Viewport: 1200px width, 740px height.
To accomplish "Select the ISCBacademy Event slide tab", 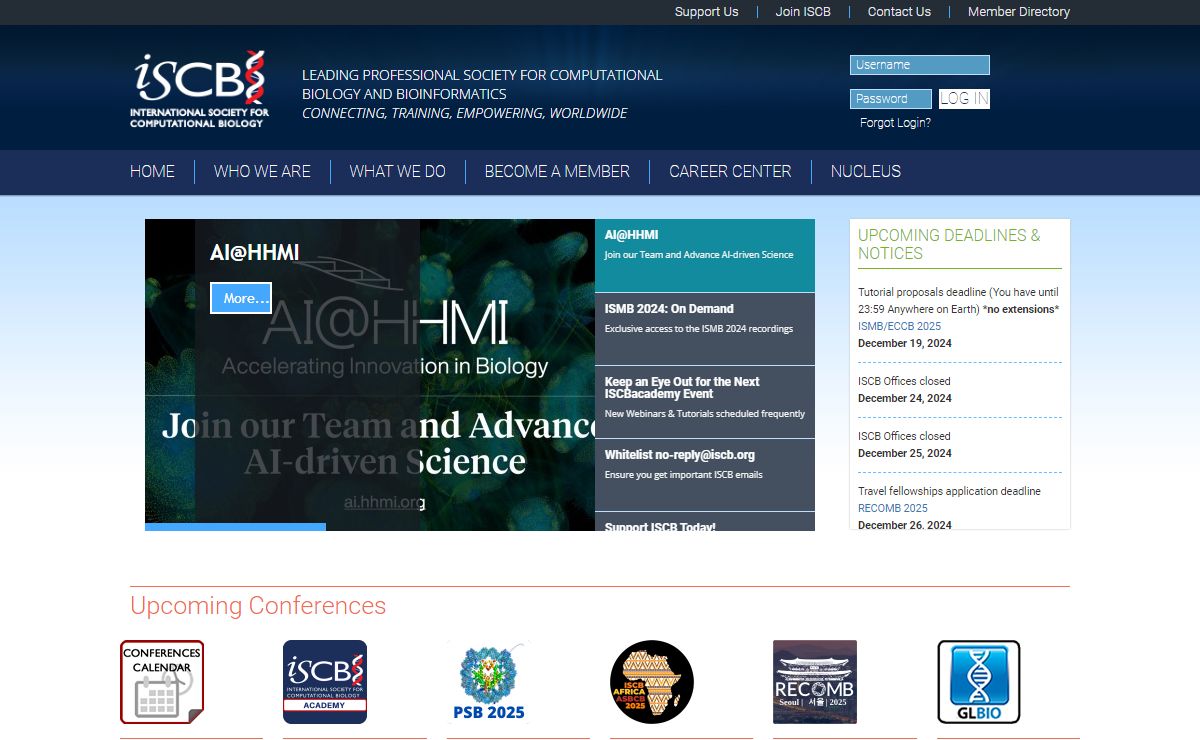I will point(705,402).
